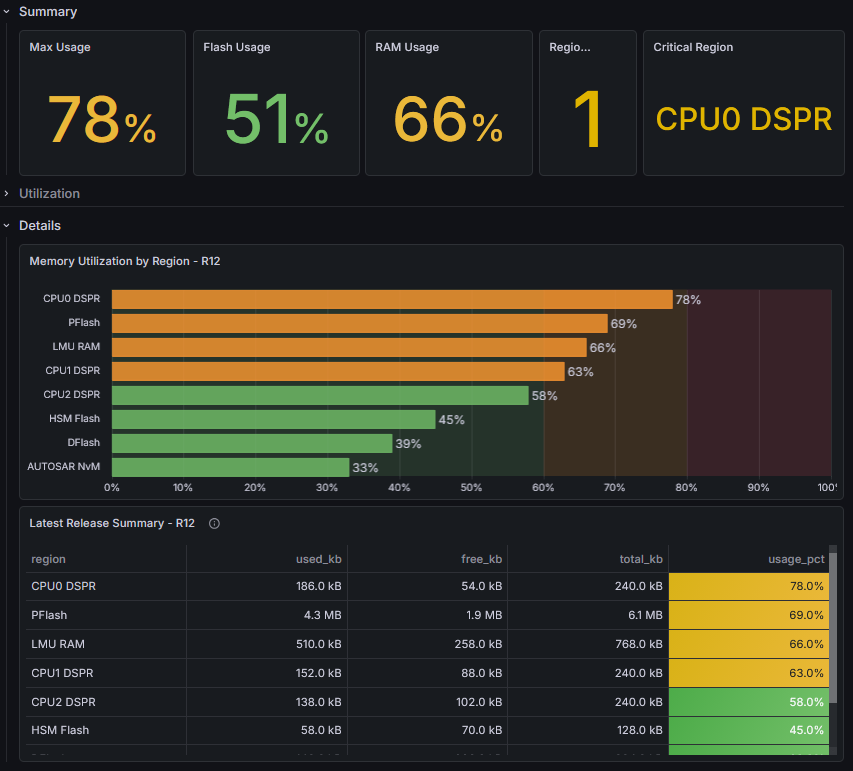This screenshot has height=771, width=853.
Task: Open the Max Usage panel title
Action: click(x=60, y=47)
